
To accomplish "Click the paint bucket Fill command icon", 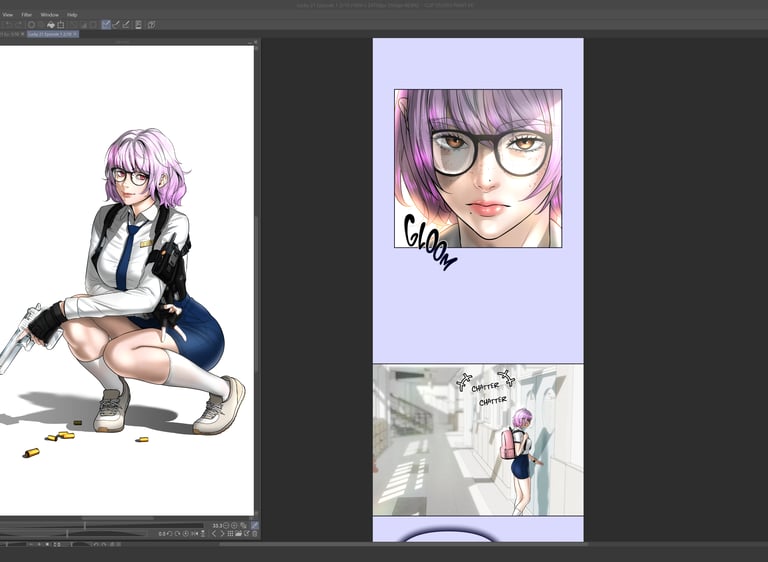I will pyautogui.click(x=51, y=24).
